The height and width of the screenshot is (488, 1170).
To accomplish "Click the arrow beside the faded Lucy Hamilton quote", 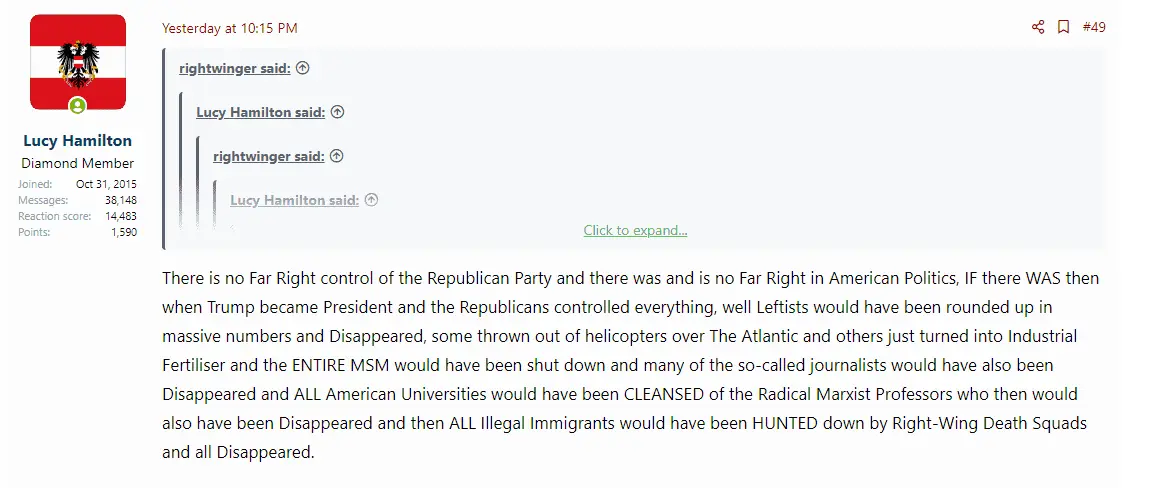I will (x=371, y=200).
